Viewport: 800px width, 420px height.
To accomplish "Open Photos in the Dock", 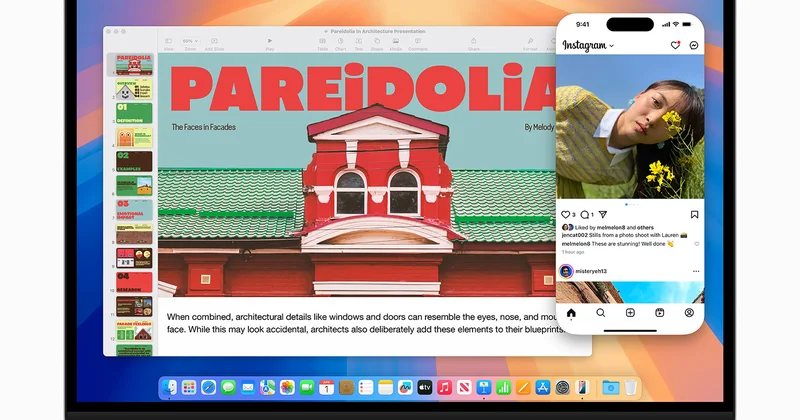I will click(287, 388).
